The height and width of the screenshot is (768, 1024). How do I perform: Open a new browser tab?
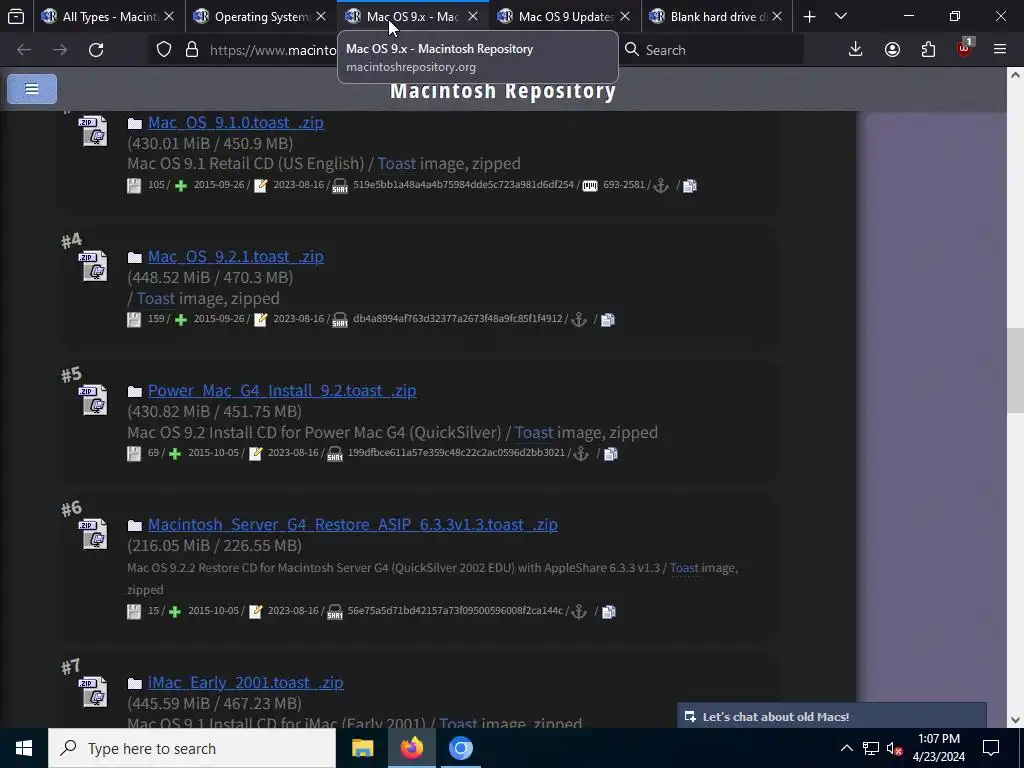click(x=809, y=16)
